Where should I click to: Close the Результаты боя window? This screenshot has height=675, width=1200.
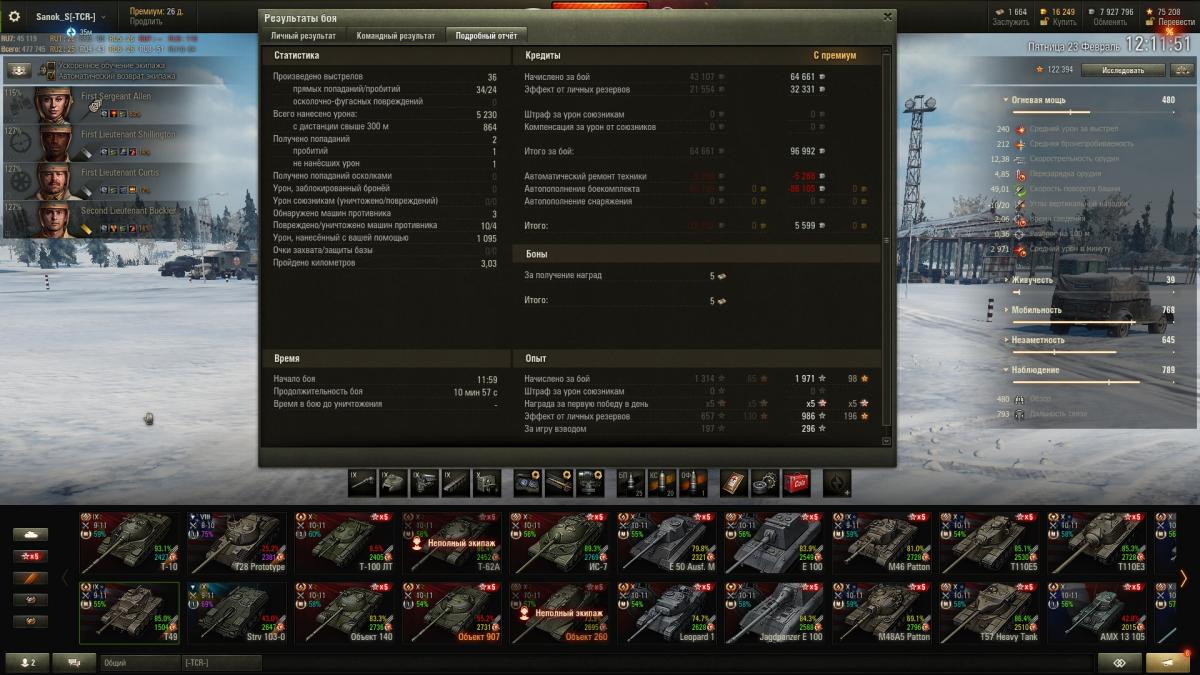(887, 16)
